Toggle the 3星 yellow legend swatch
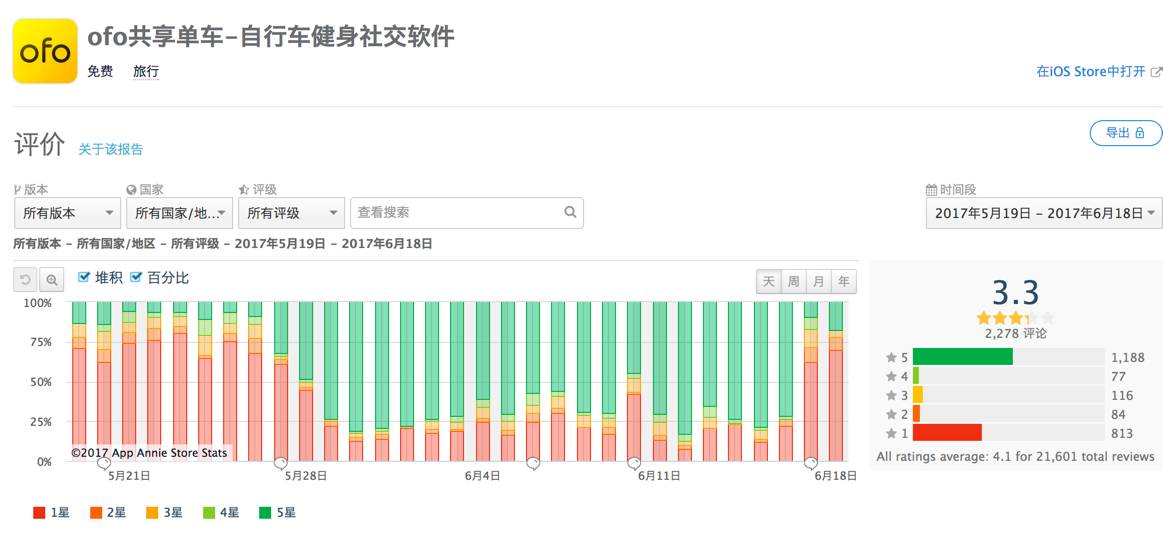 (152, 513)
